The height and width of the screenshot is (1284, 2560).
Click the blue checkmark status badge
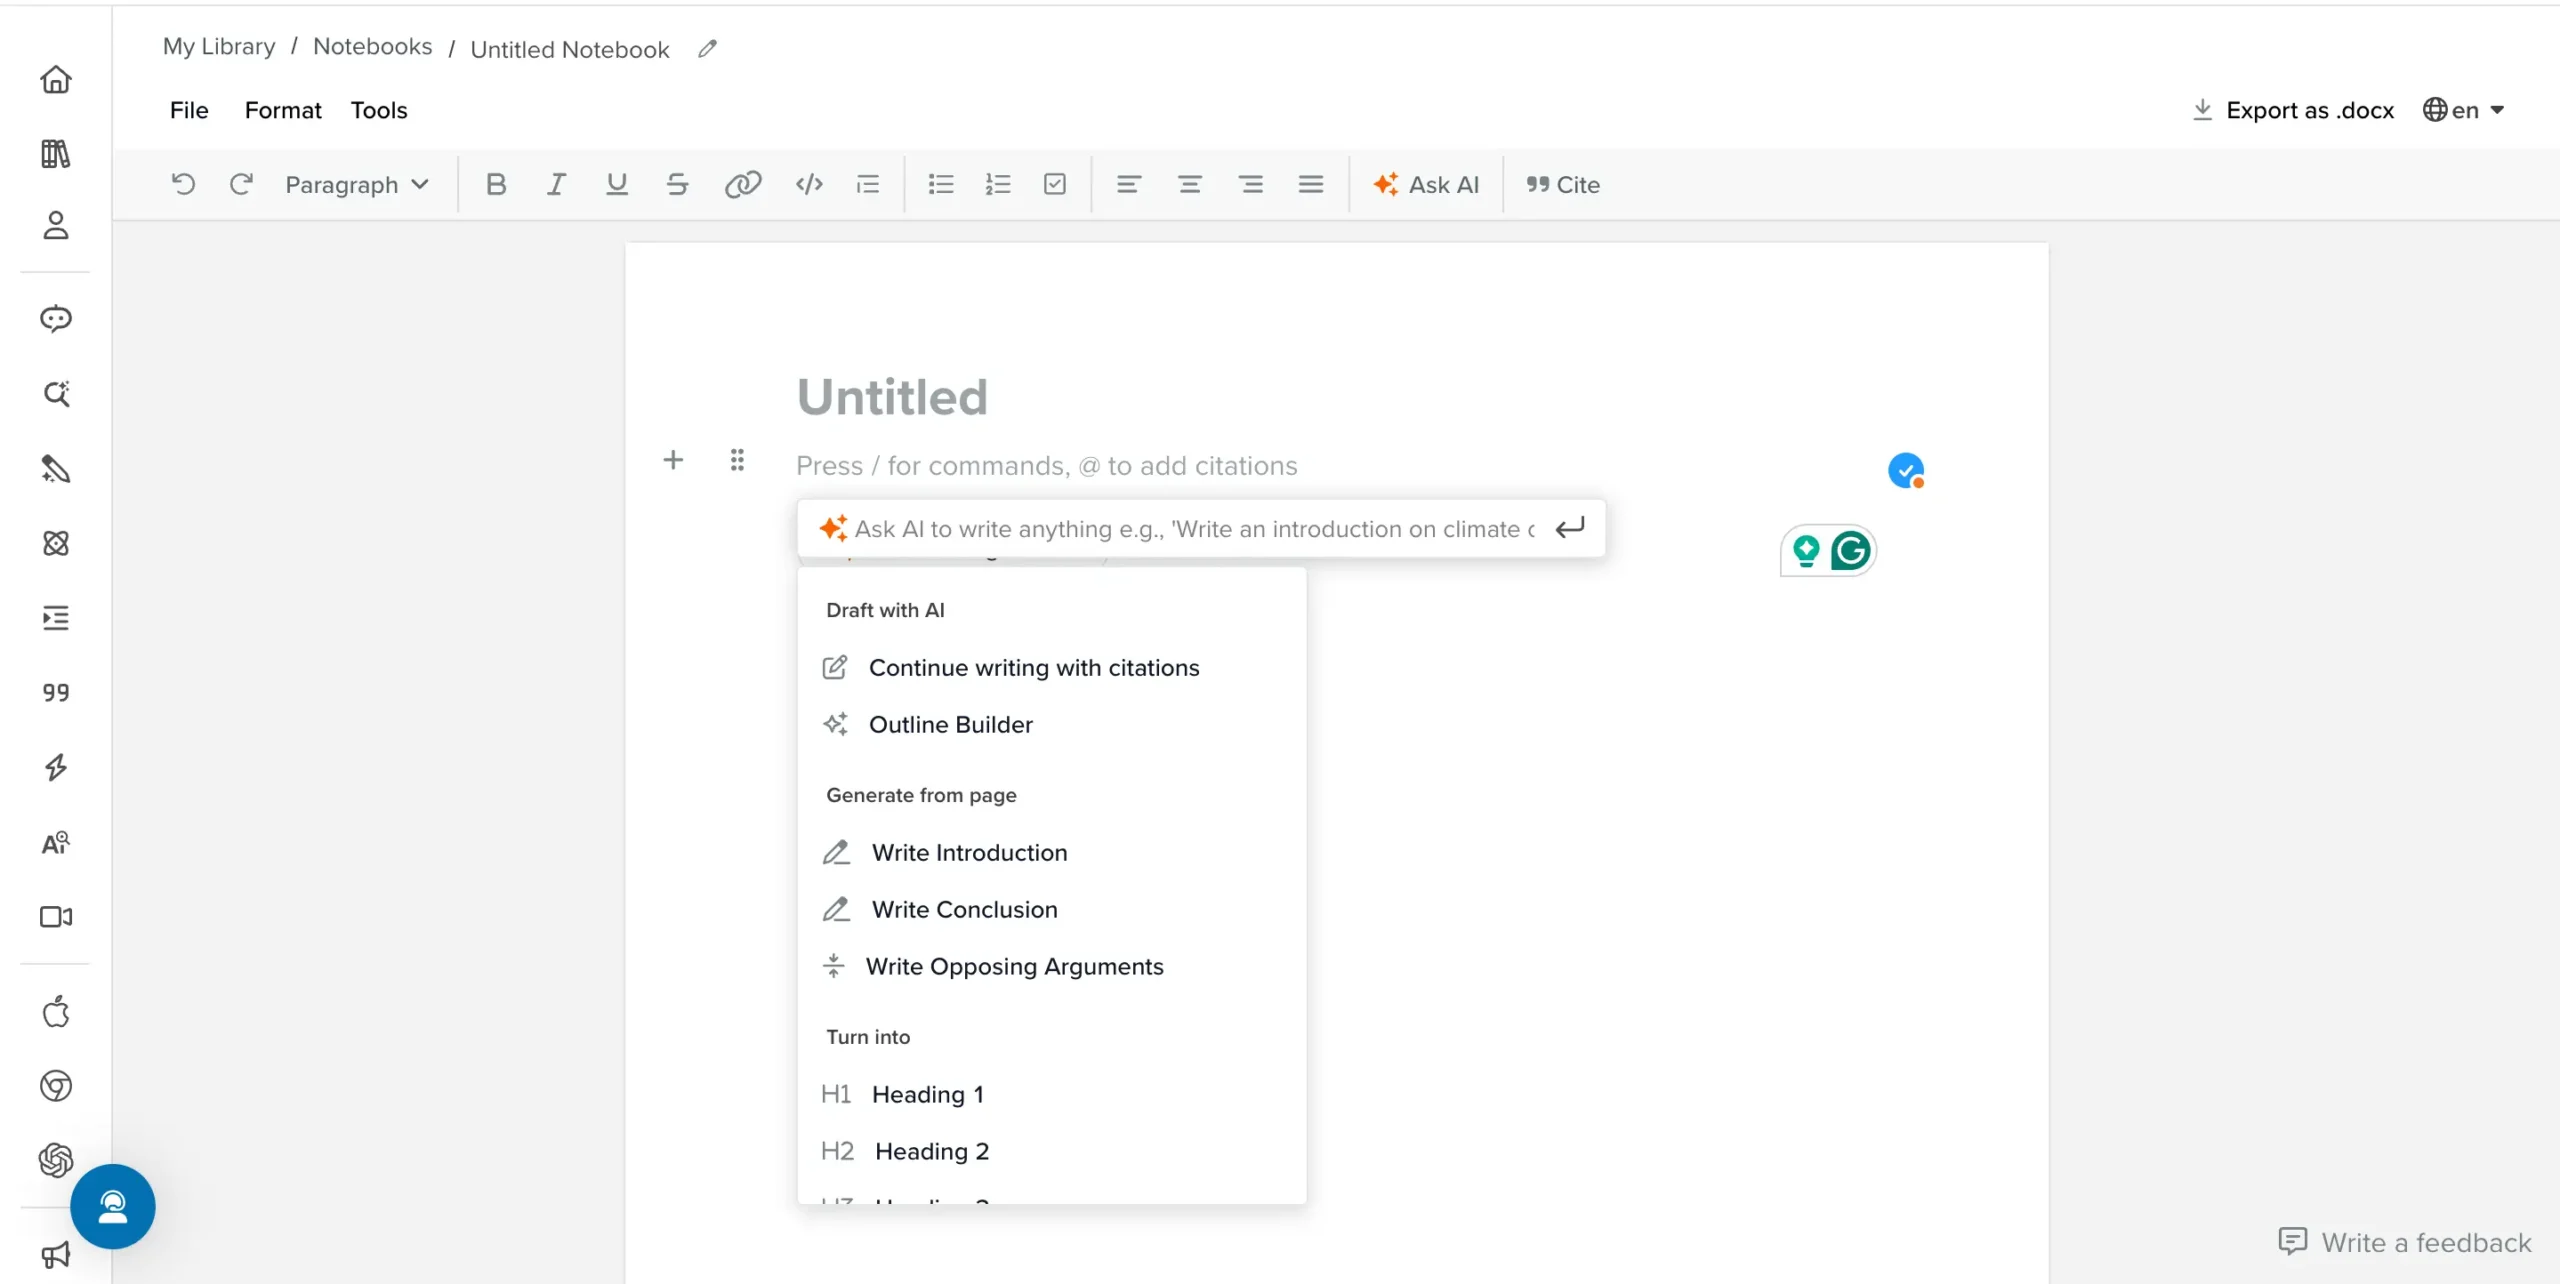pyautogui.click(x=1906, y=470)
